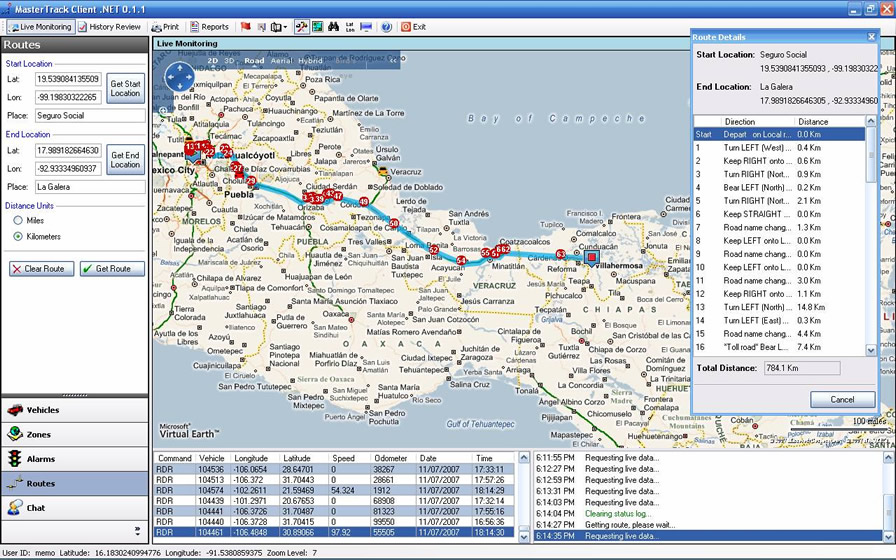
Task: Click route waypoint marker 63 on map
Action: click(561, 254)
